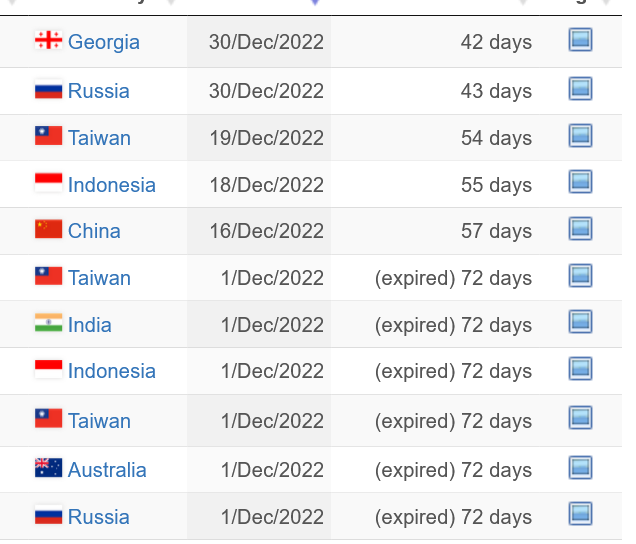View the screenshot icon in China row
Image resolution: width=636 pixels, height=544 pixels.
pos(580,229)
